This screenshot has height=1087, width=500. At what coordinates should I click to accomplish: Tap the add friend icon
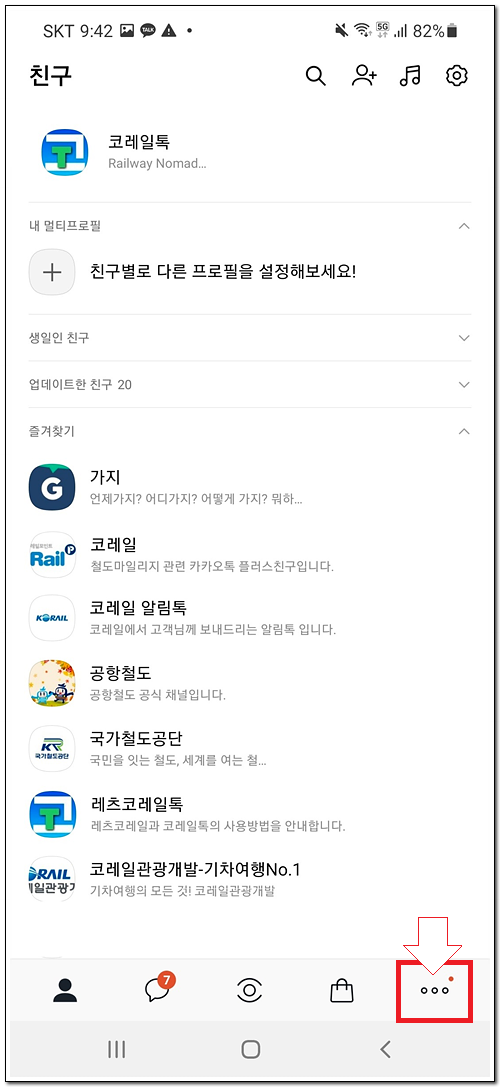click(363, 76)
